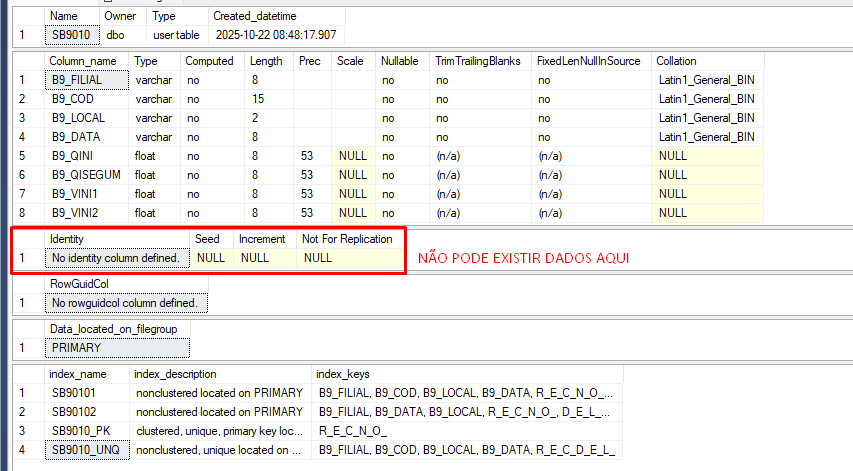Viewport: 853px width, 471px height.
Task: Click the Length value 15 for B9_COD
Action: (269, 99)
